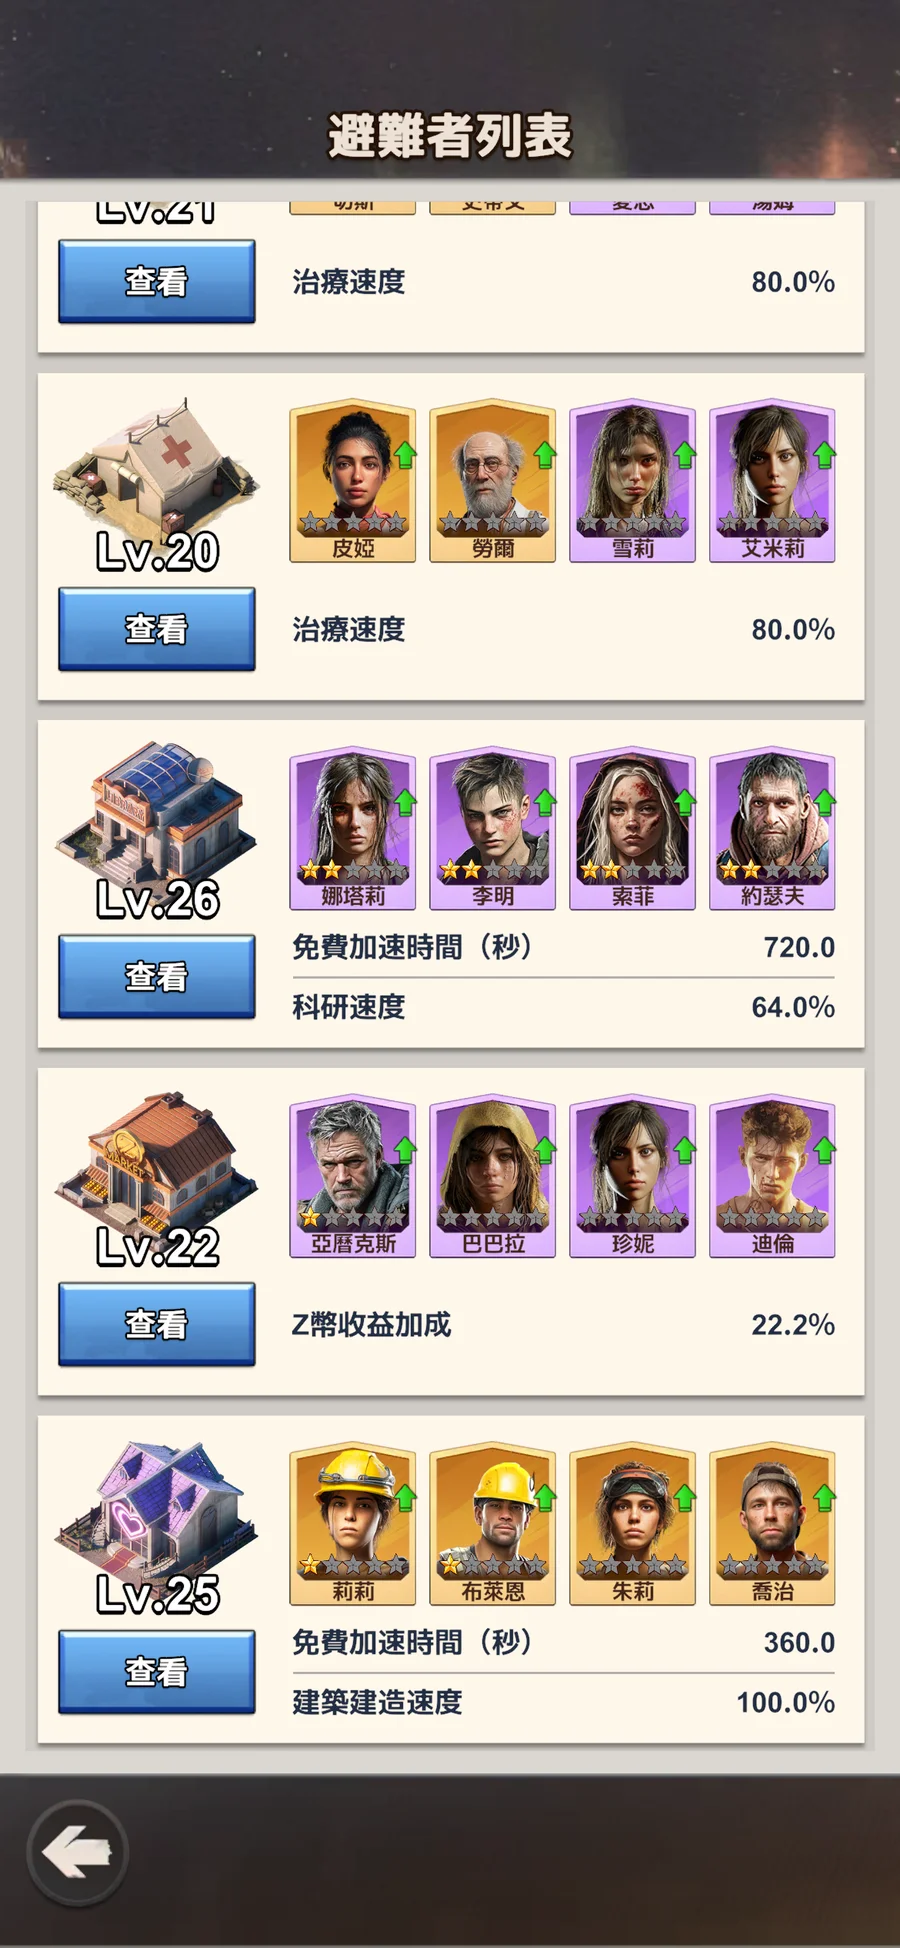Tap the green upgrade arrow on 喬治
900x1948 pixels.
tap(824, 1498)
